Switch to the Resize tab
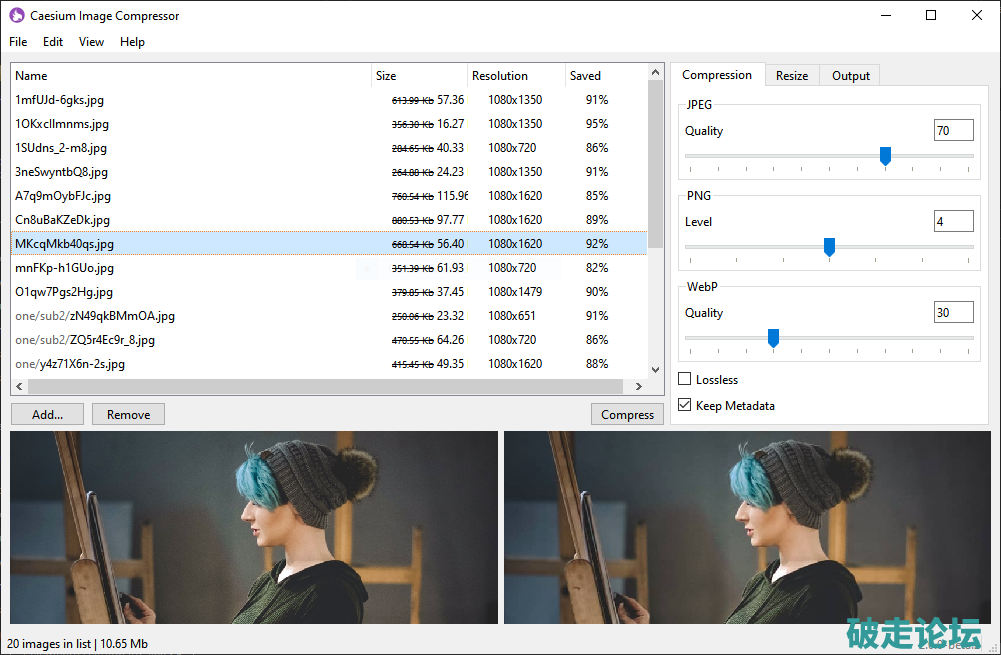Screen dimensions: 1001x655 (792, 76)
